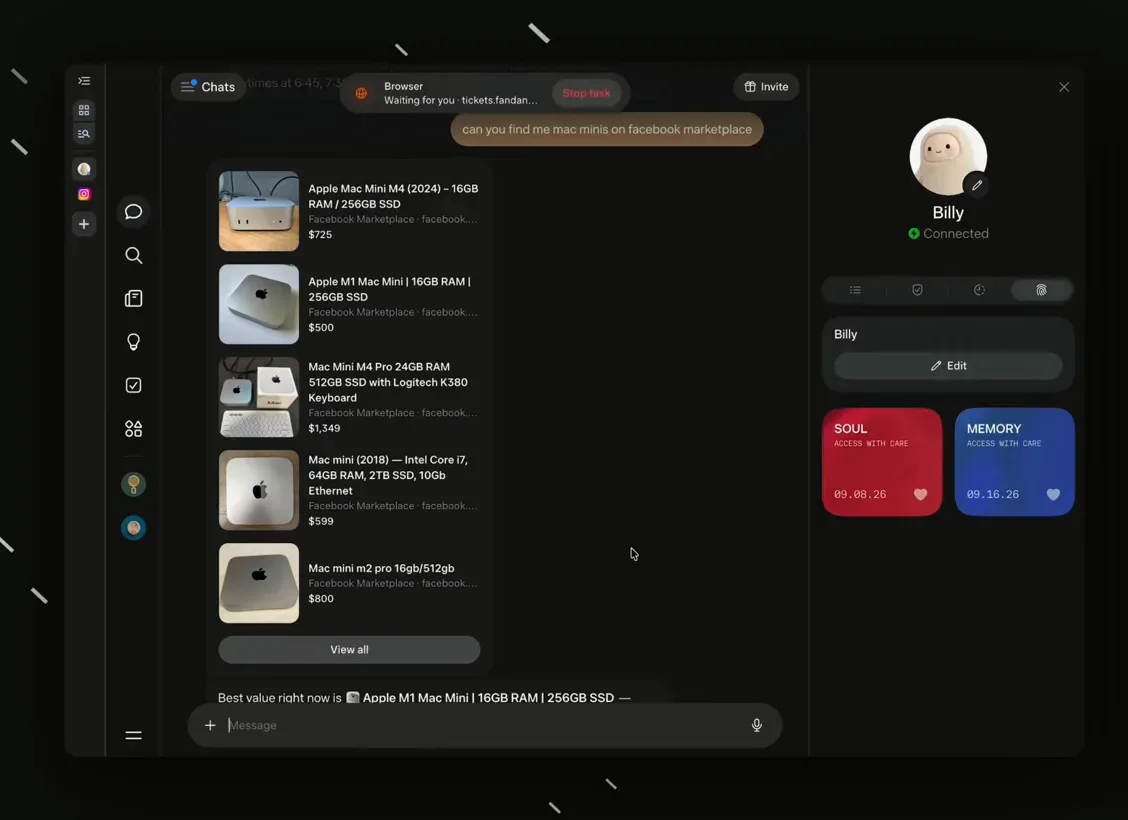Open the two-line menu icon at sidebar bottom
The image size is (1128, 820).
[134, 735]
